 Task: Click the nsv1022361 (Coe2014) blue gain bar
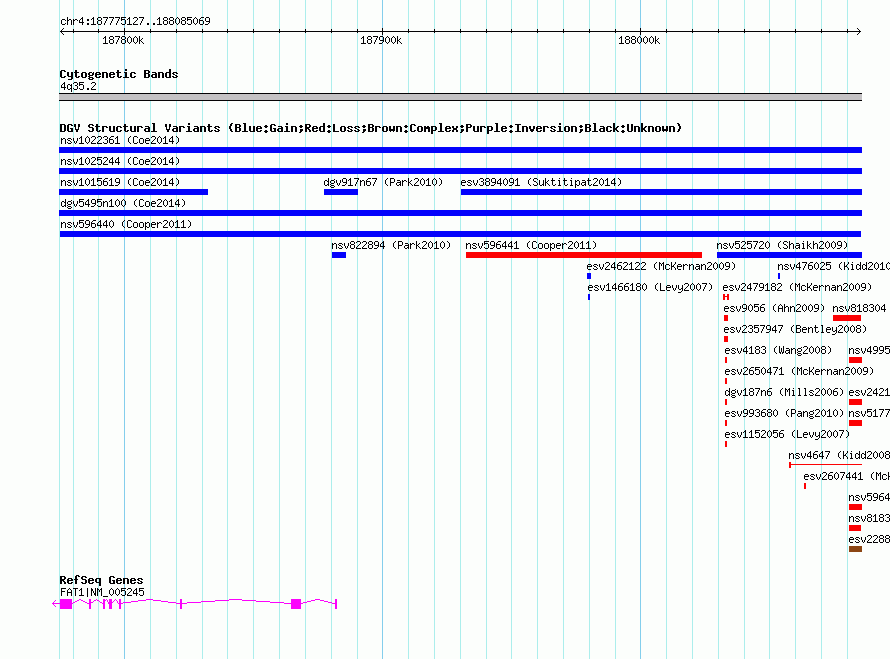coord(460,150)
